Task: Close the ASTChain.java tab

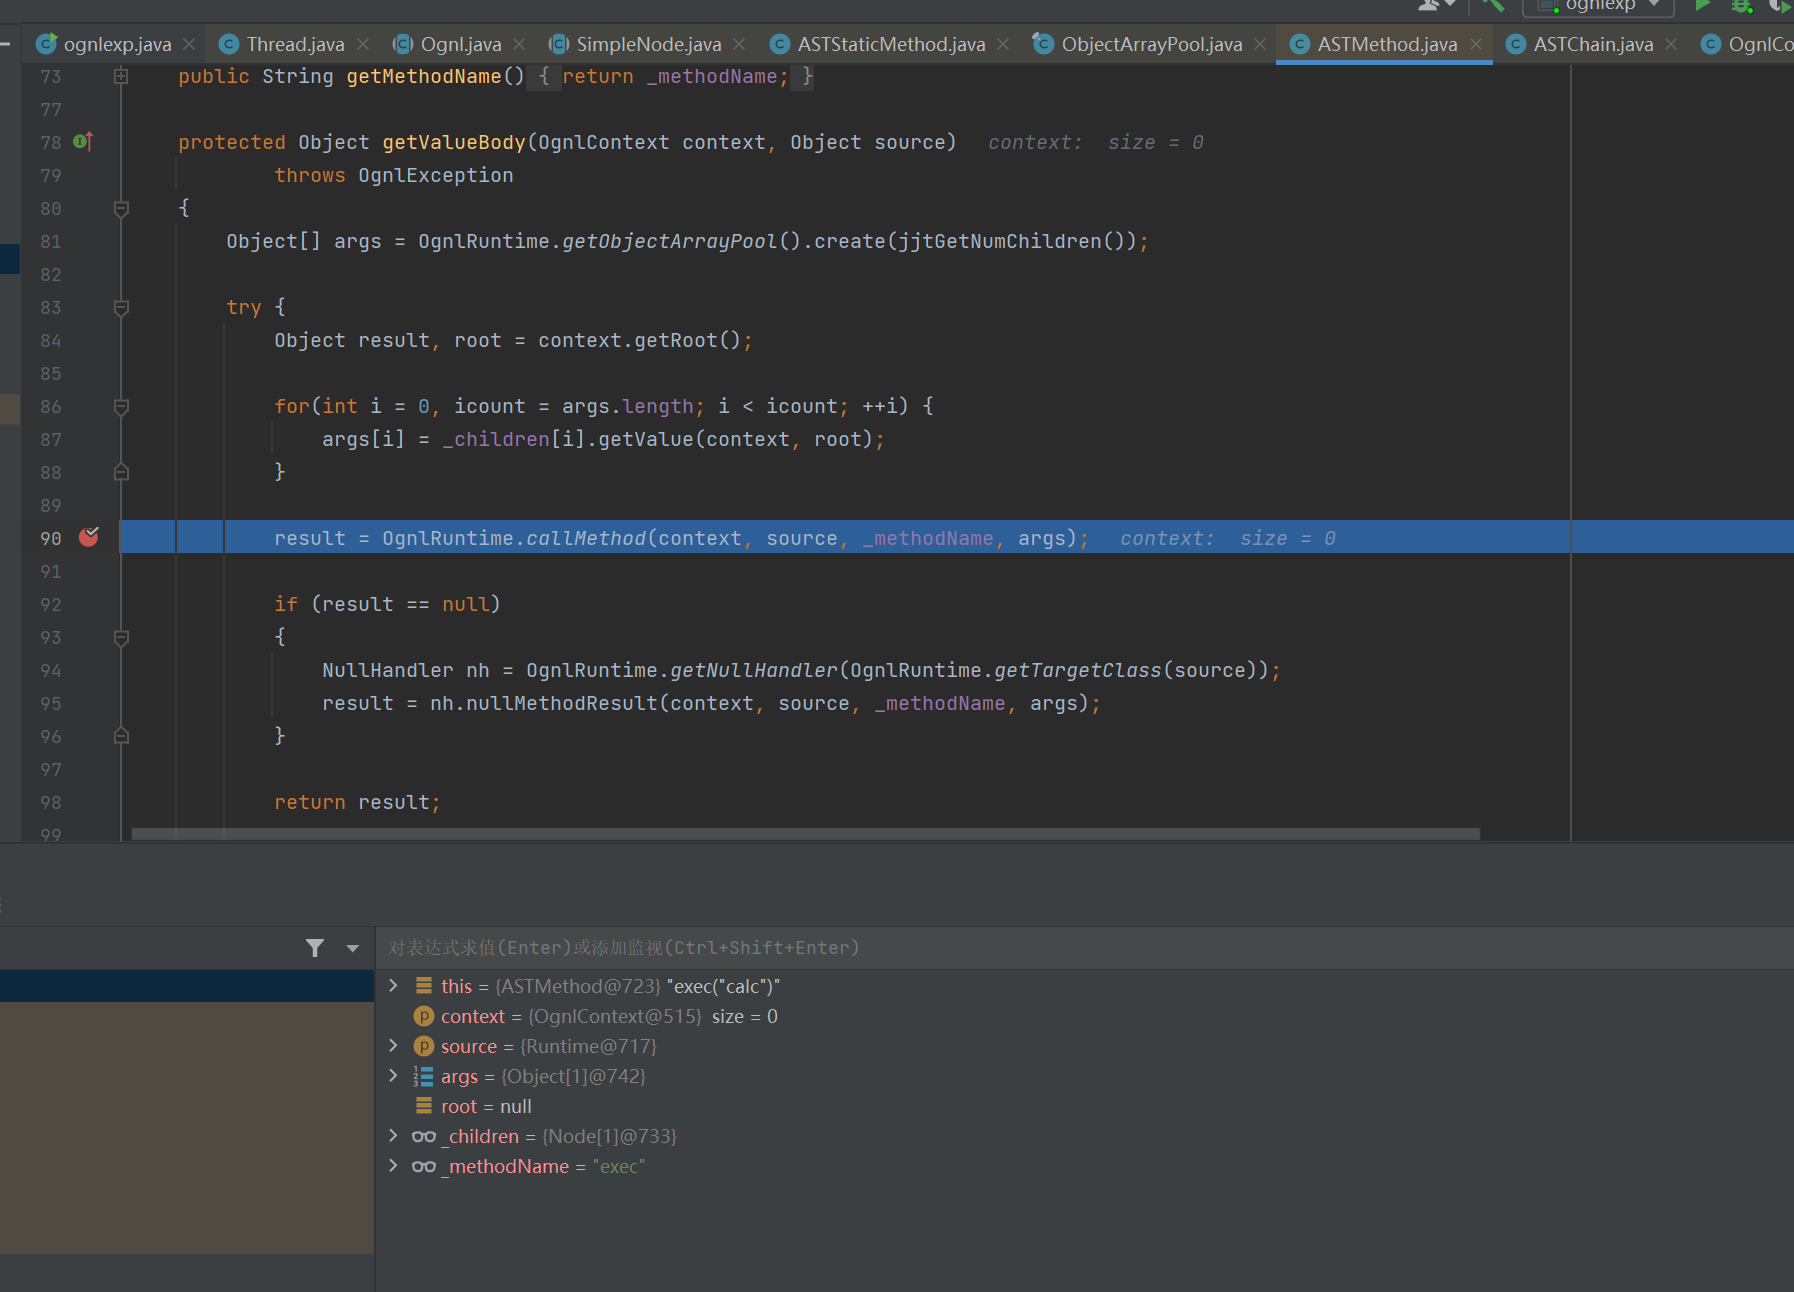Action: coord(1671,44)
